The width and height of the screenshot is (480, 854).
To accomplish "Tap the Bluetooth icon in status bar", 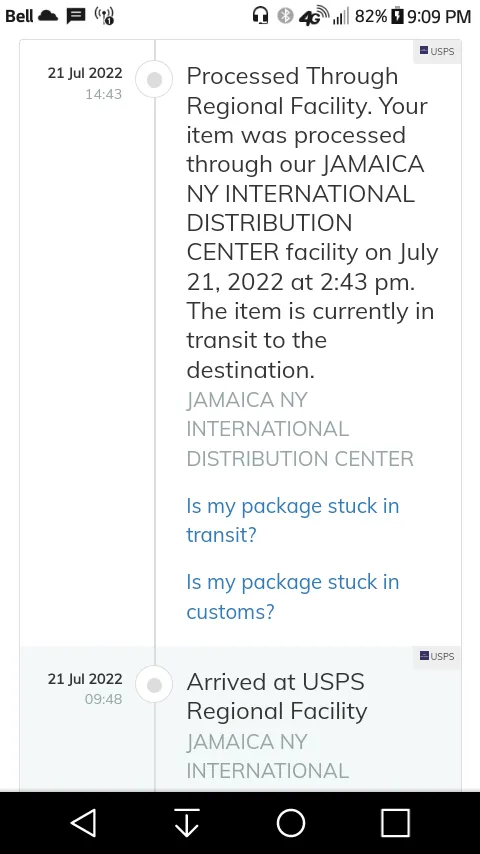I will point(285,16).
